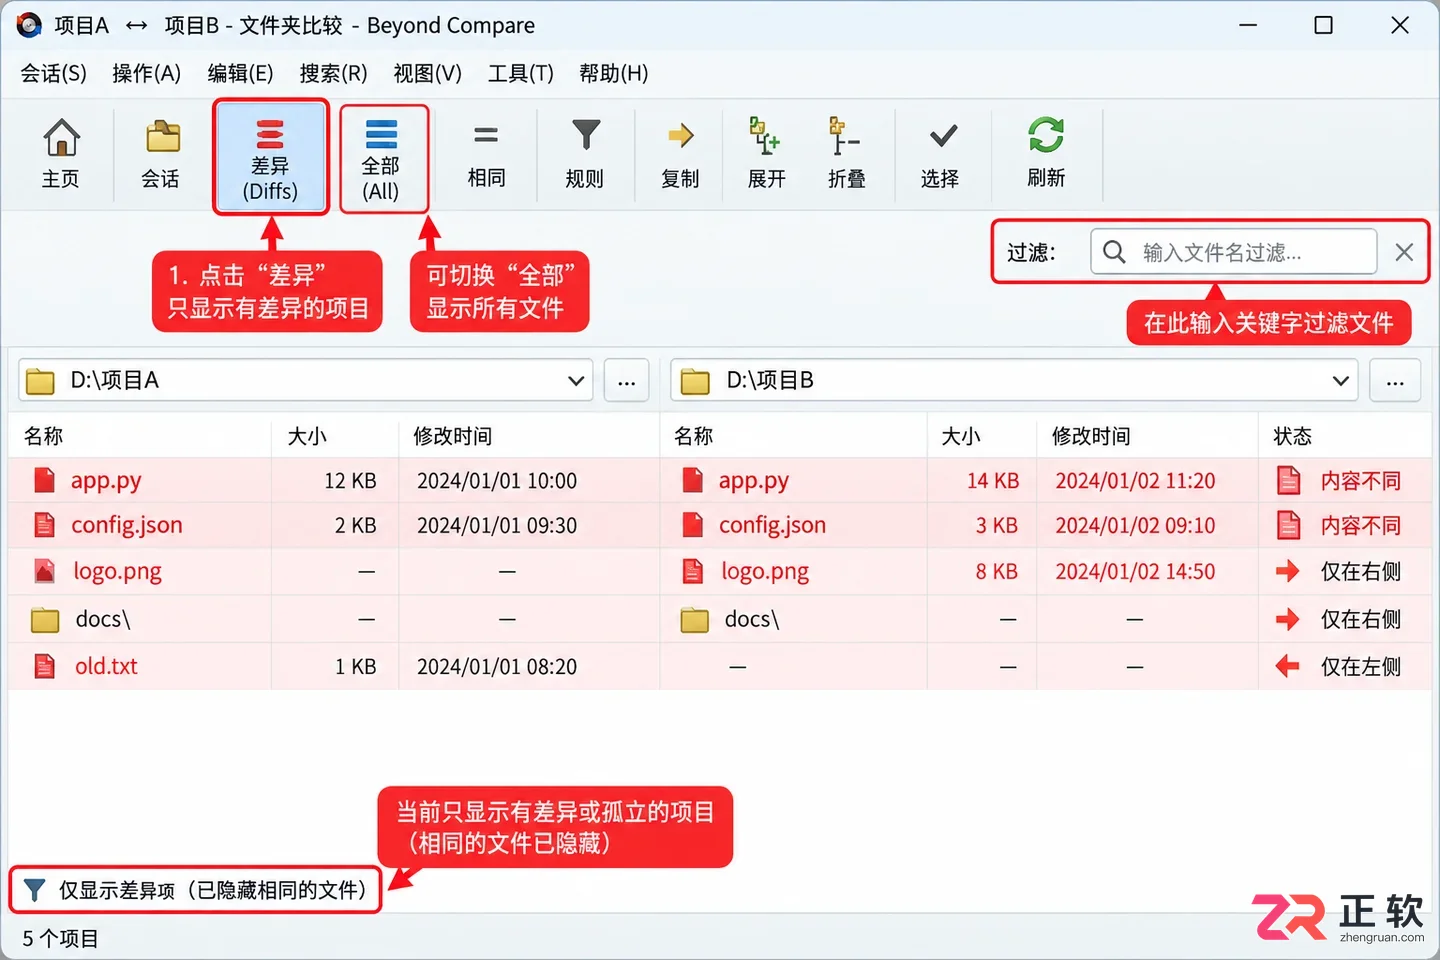Click the magnifier icon in filter box
The image size is (1440, 960).
[1114, 252]
